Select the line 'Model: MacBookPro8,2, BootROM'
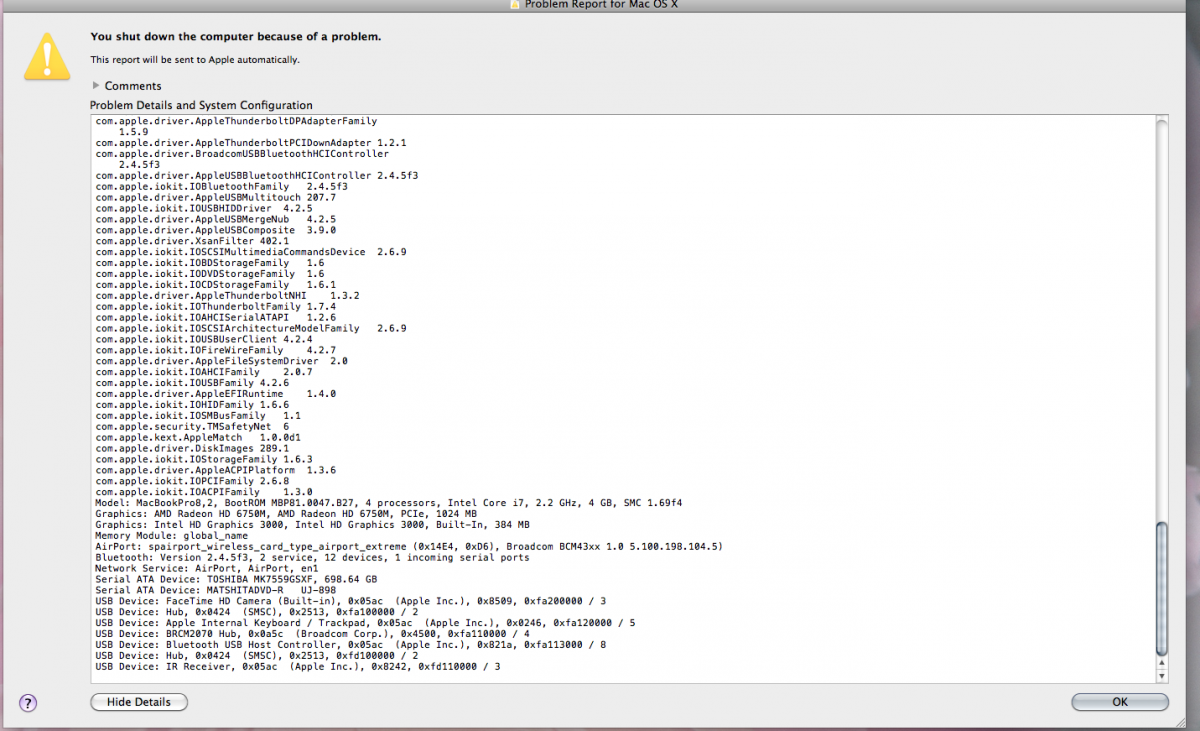1200x731 pixels. pos(389,503)
